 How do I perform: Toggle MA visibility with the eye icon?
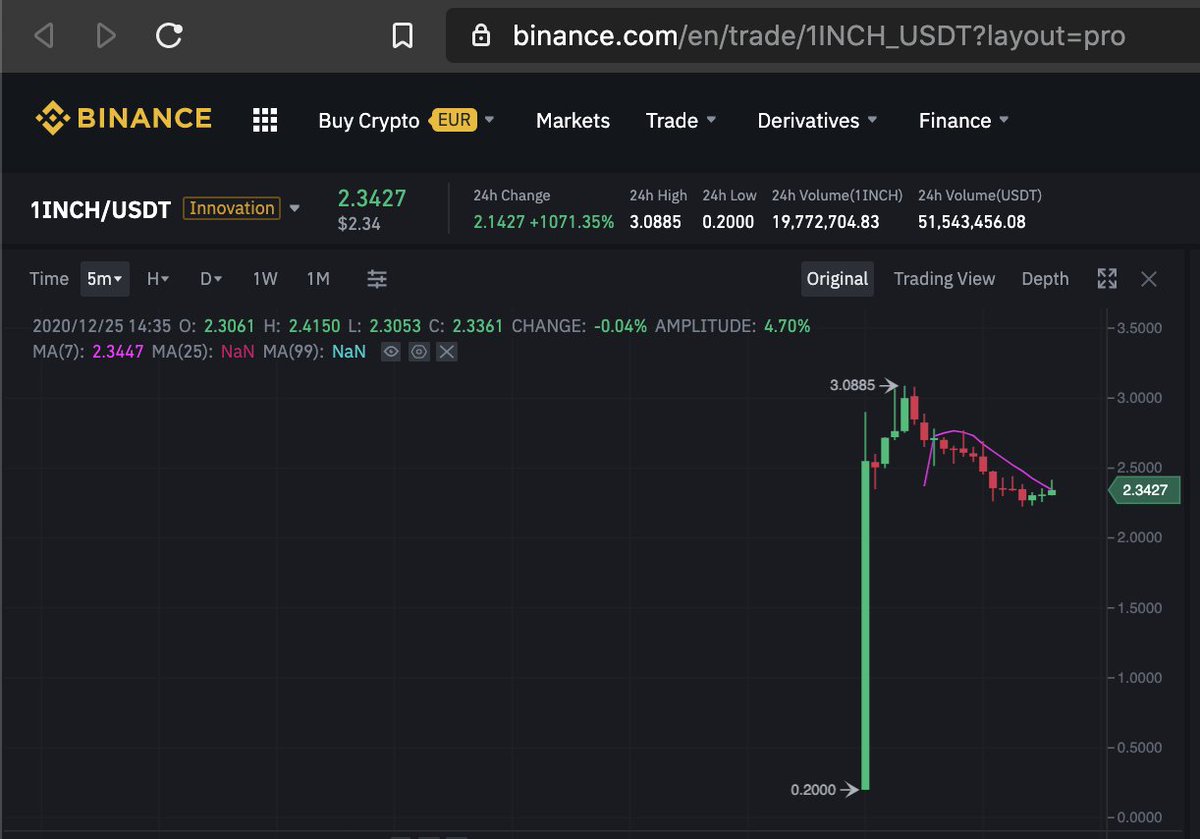click(391, 352)
